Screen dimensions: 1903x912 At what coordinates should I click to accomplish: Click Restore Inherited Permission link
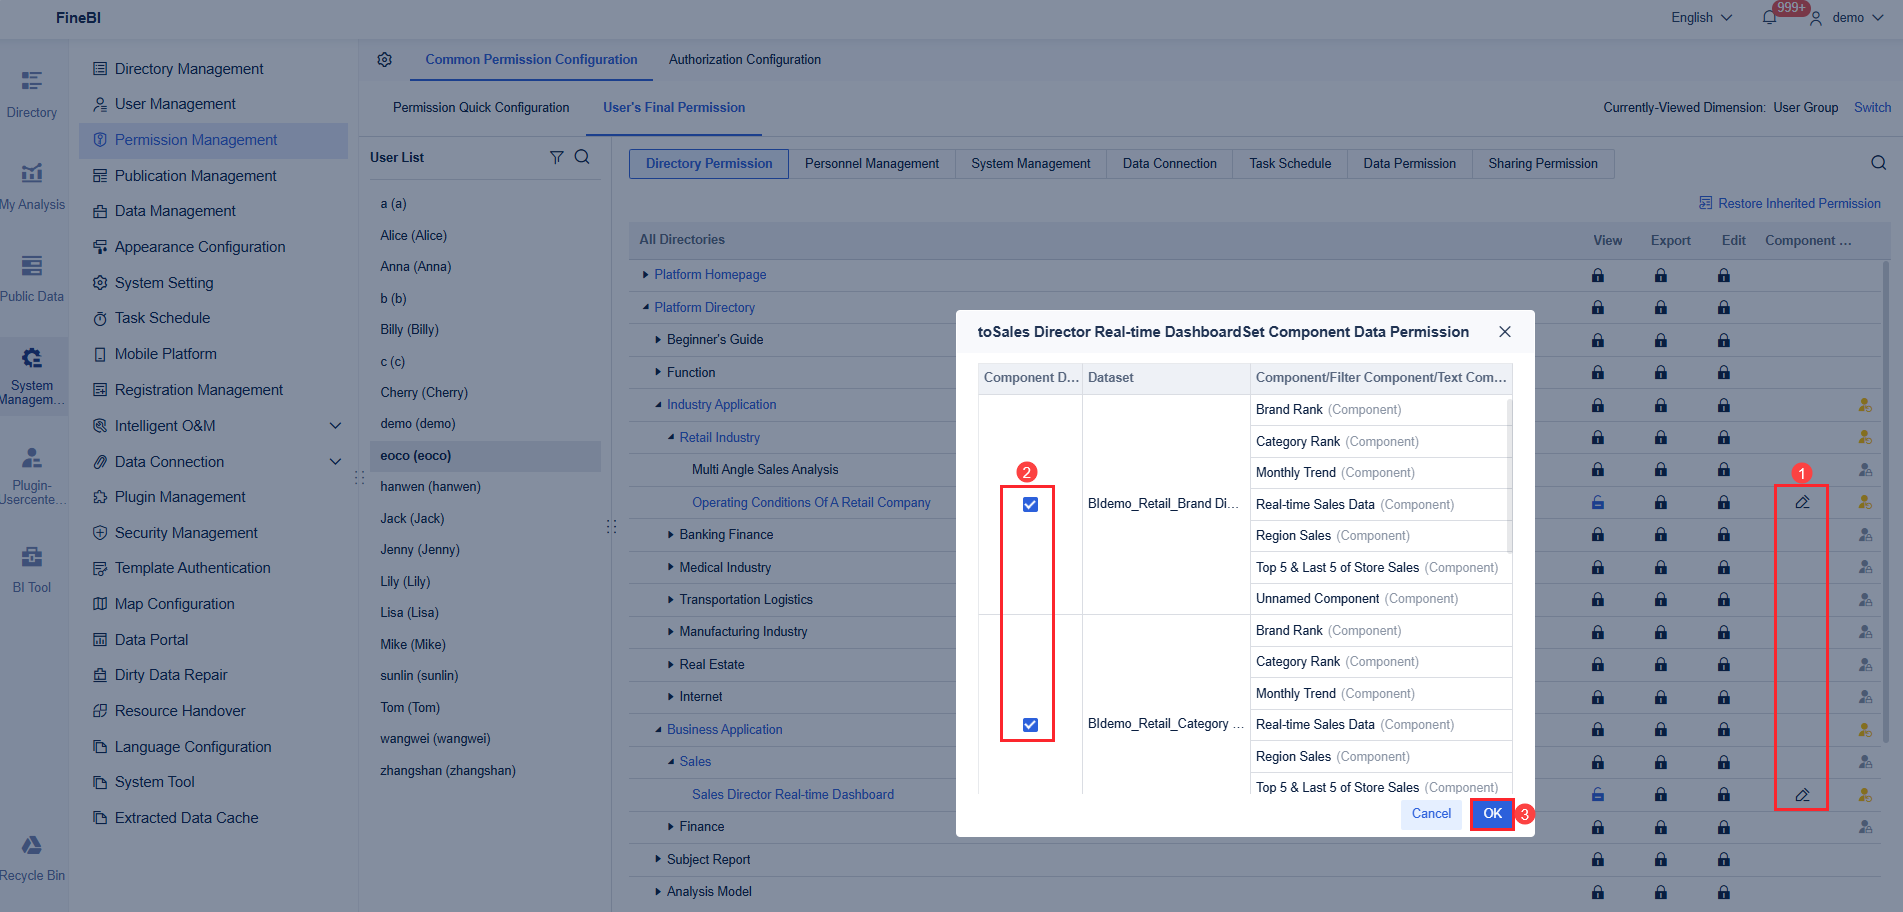1790,204
